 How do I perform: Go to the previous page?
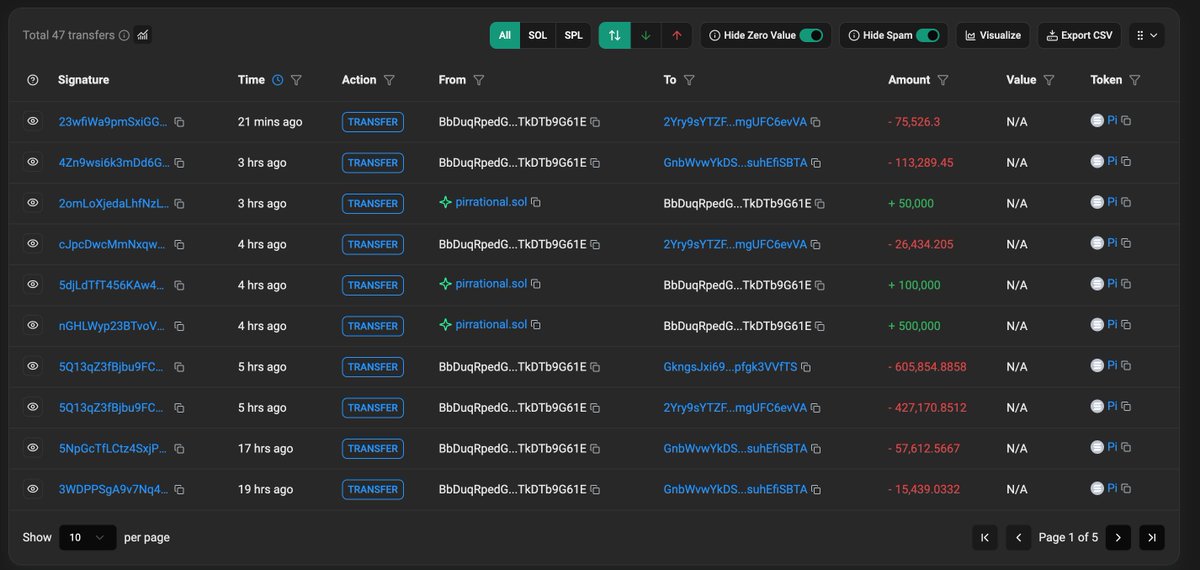(x=1018, y=537)
